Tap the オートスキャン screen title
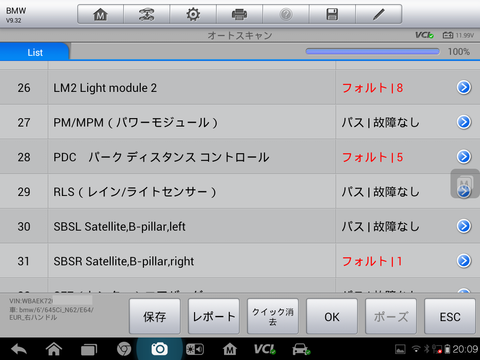The height and width of the screenshot is (360, 480). 240,35
